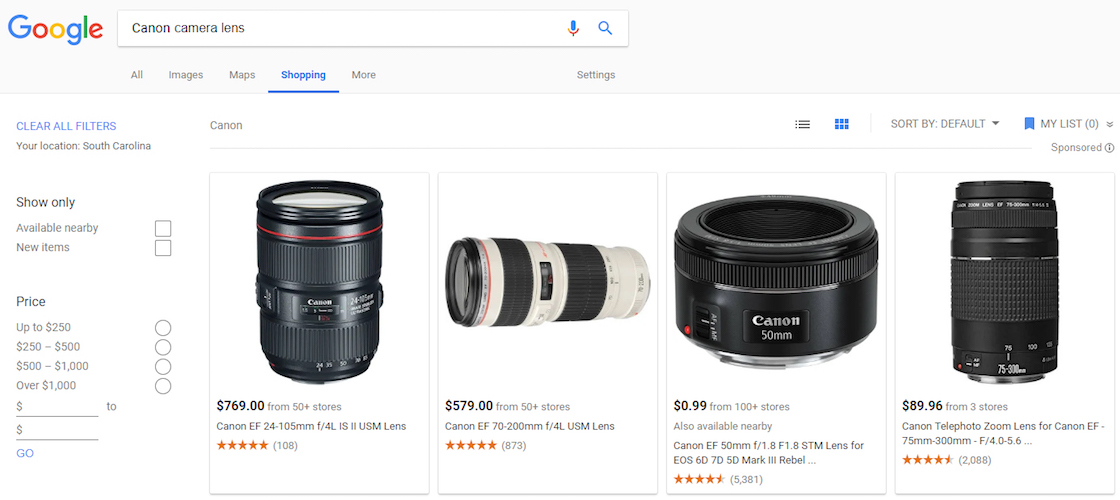This screenshot has width=1120, height=500.
Task: Choose the $500 – $1,000 price option
Action: point(163,366)
